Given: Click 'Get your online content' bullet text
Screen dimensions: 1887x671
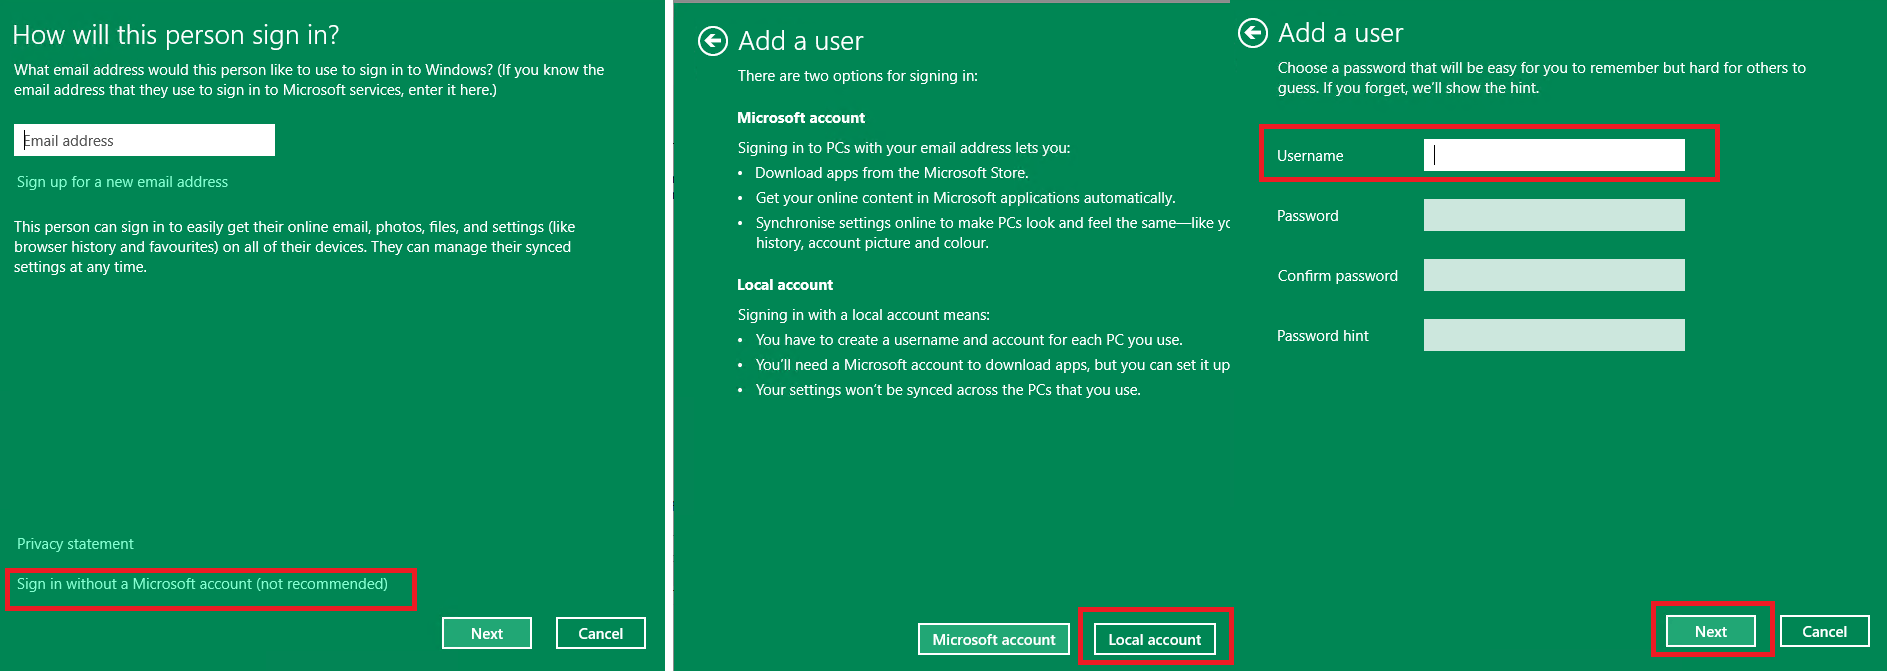Looking at the screenshot, I should (965, 198).
